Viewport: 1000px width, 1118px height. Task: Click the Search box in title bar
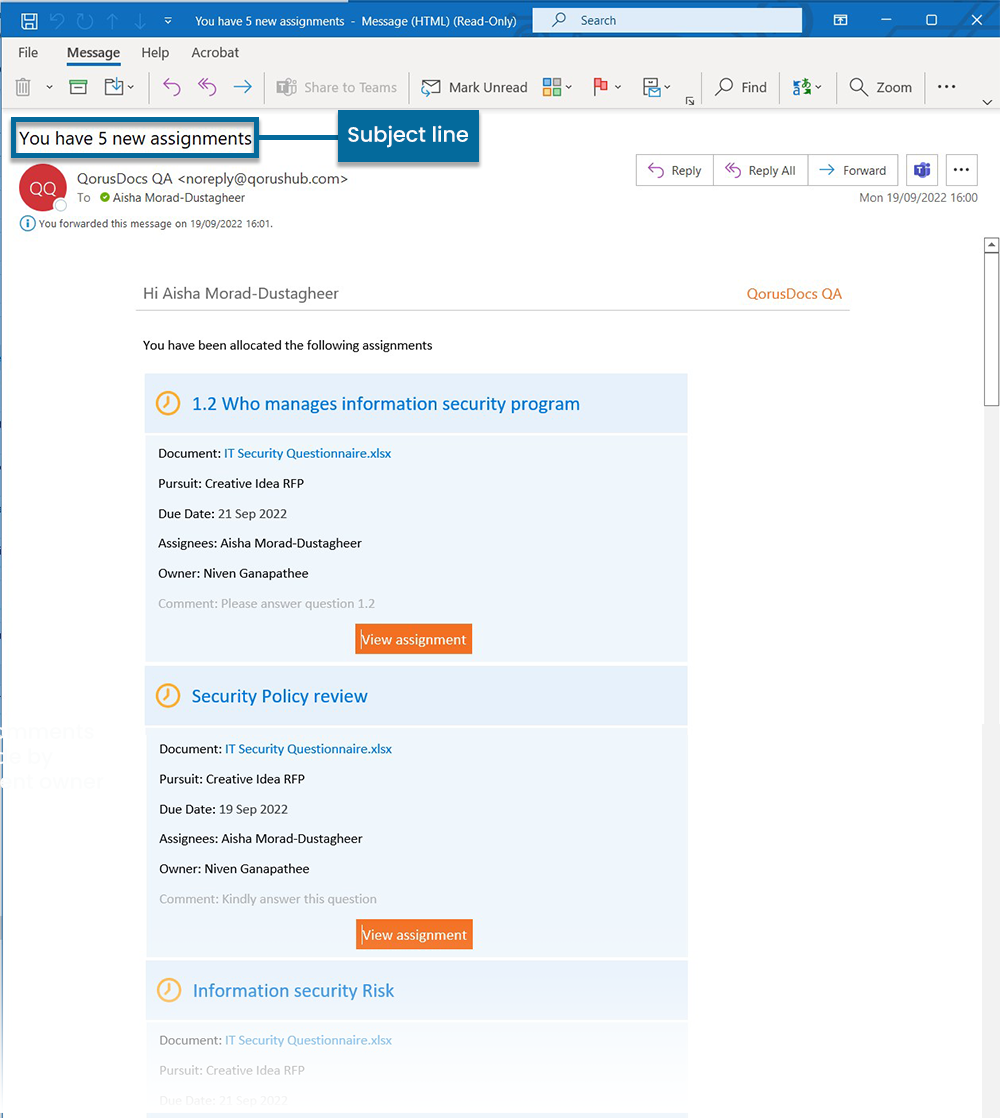click(x=667, y=21)
